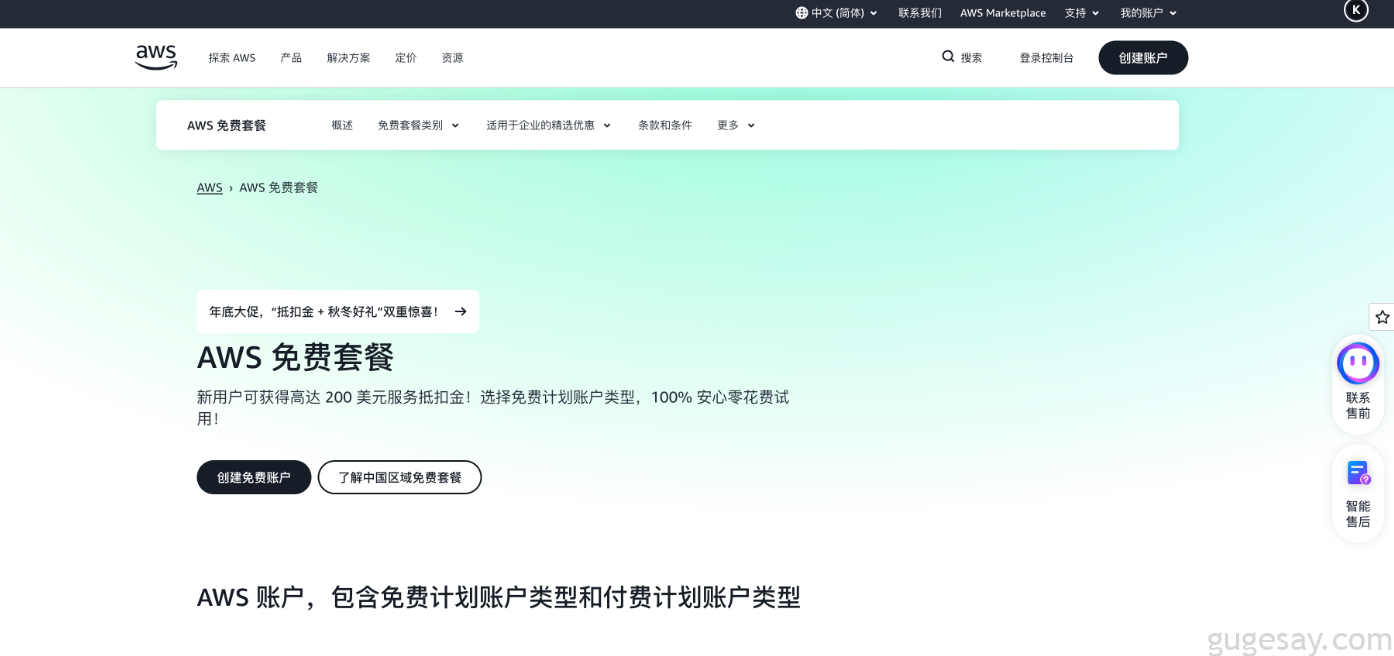The height and width of the screenshot is (656, 1394).
Task: Open the 产品 navigation menu
Action: 291,58
